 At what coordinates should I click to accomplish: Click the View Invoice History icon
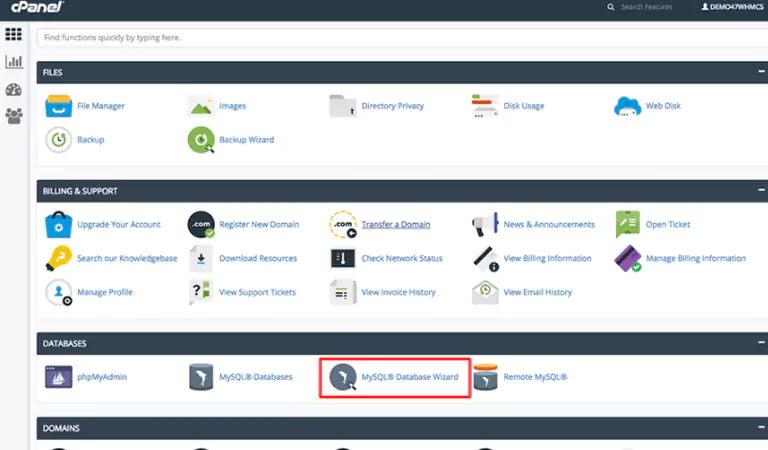pyautogui.click(x=343, y=292)
